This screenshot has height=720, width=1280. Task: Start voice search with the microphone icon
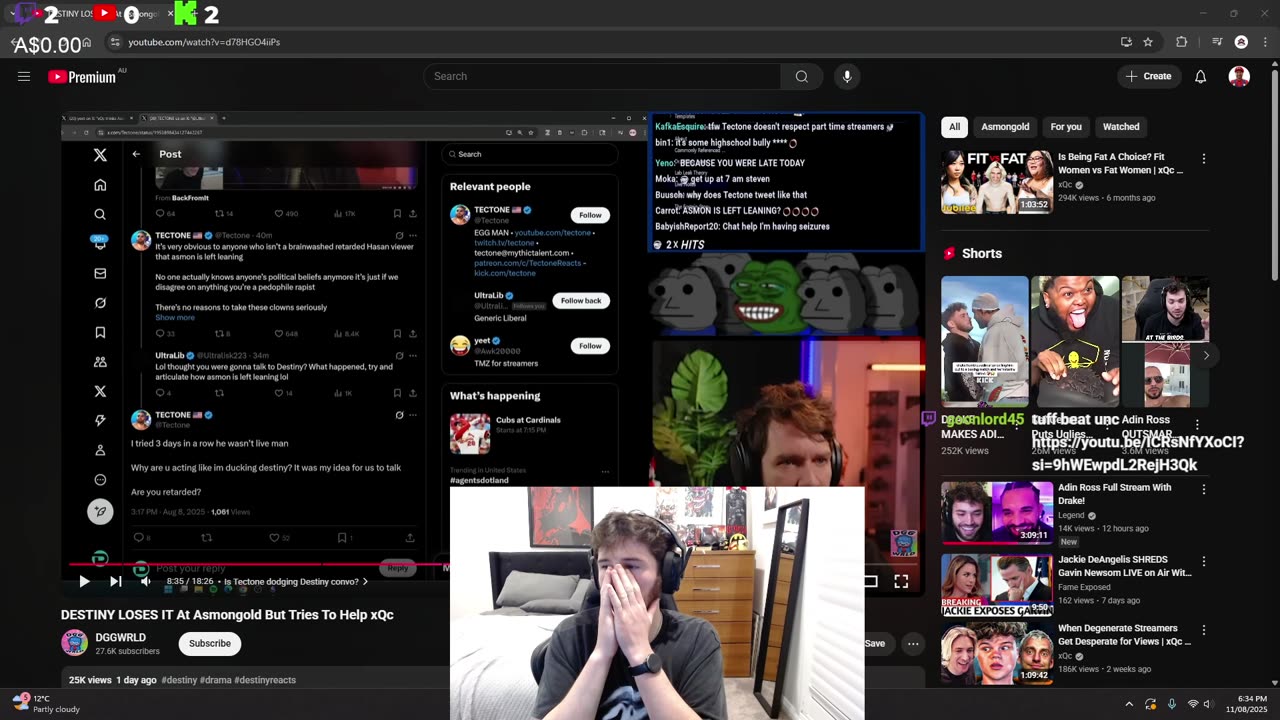(x=847, y=76)
